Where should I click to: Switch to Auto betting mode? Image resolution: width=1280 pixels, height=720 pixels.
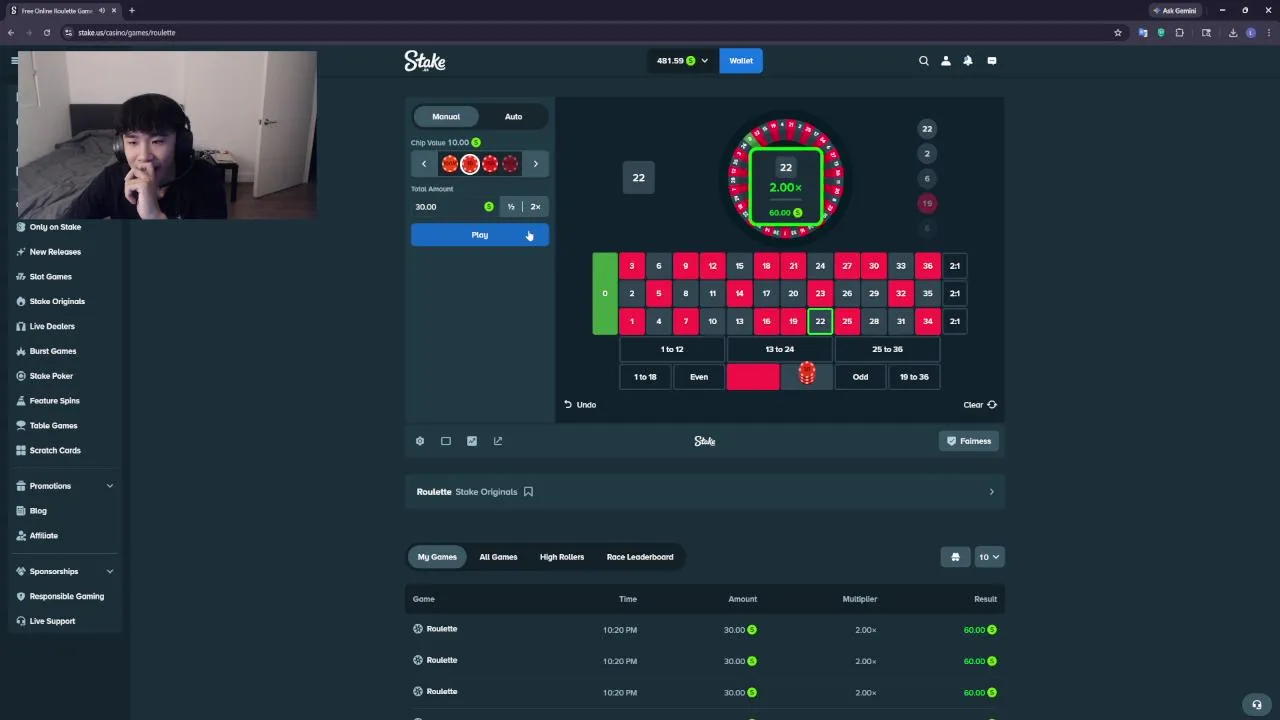point(513,117)
